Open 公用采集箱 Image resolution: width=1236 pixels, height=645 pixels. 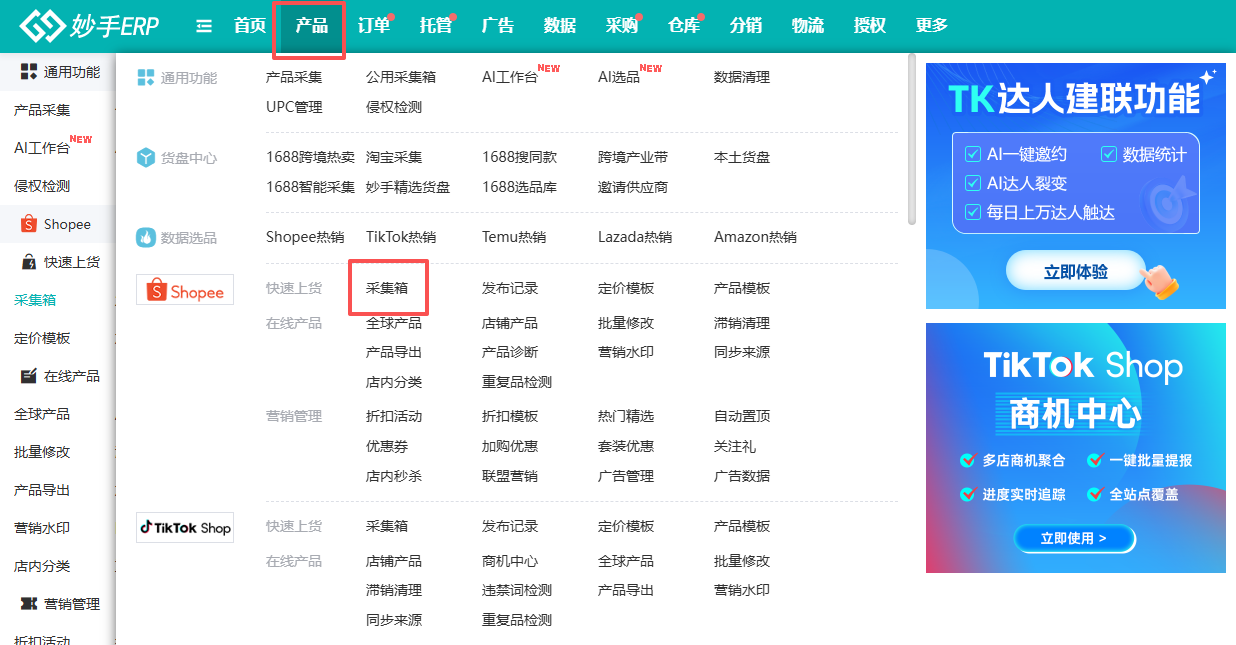401,77
